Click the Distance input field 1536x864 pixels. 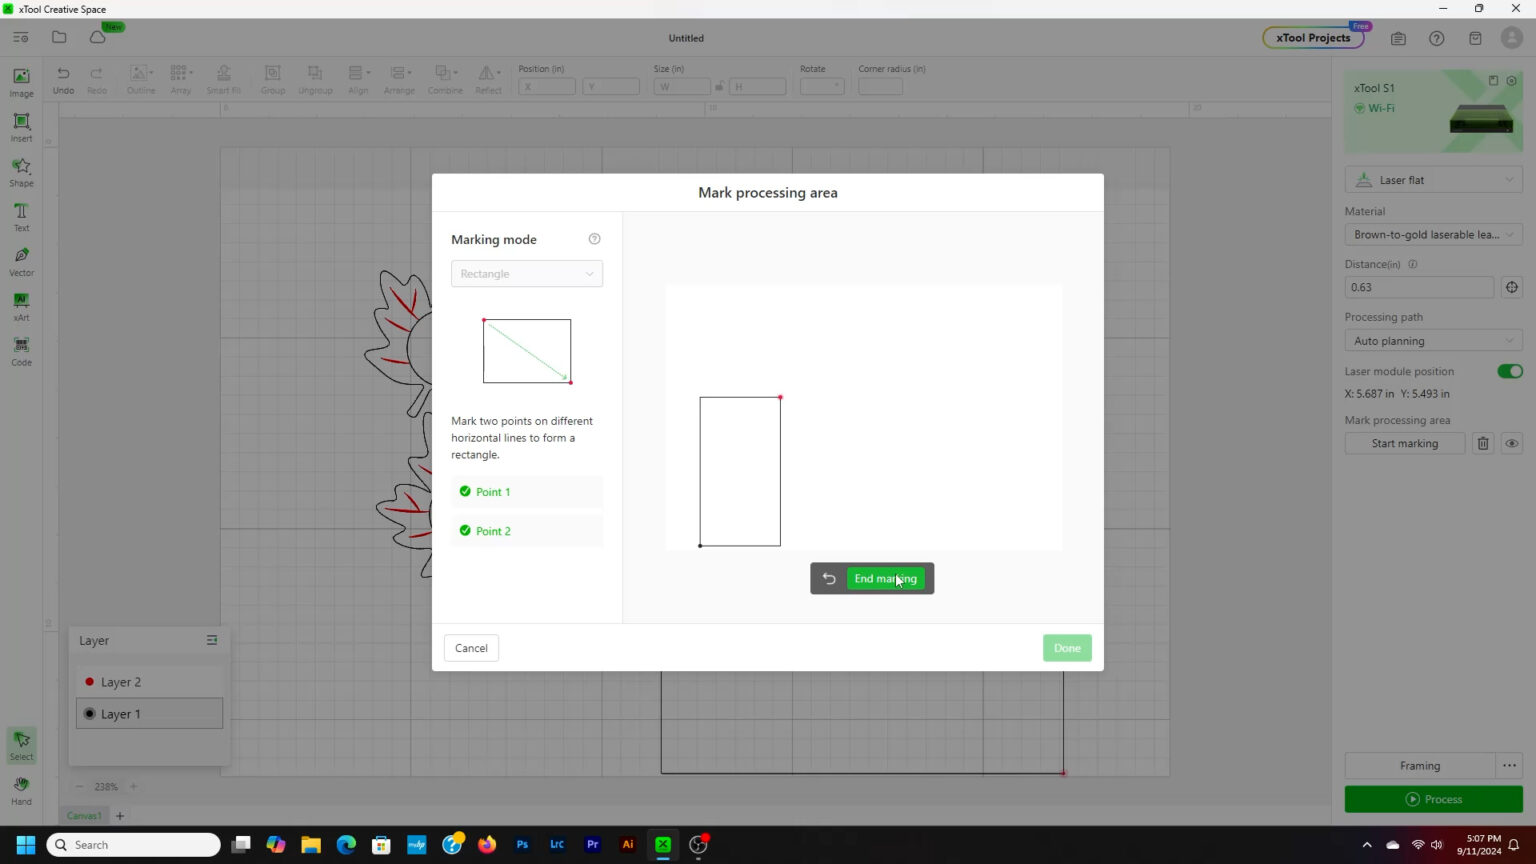pyautogui.click(x=1418, y=288)
